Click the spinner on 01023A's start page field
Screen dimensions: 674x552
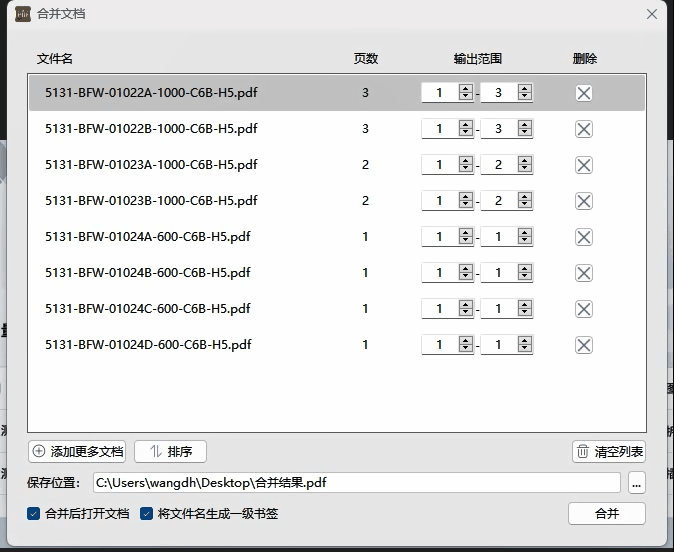[465, 165]
